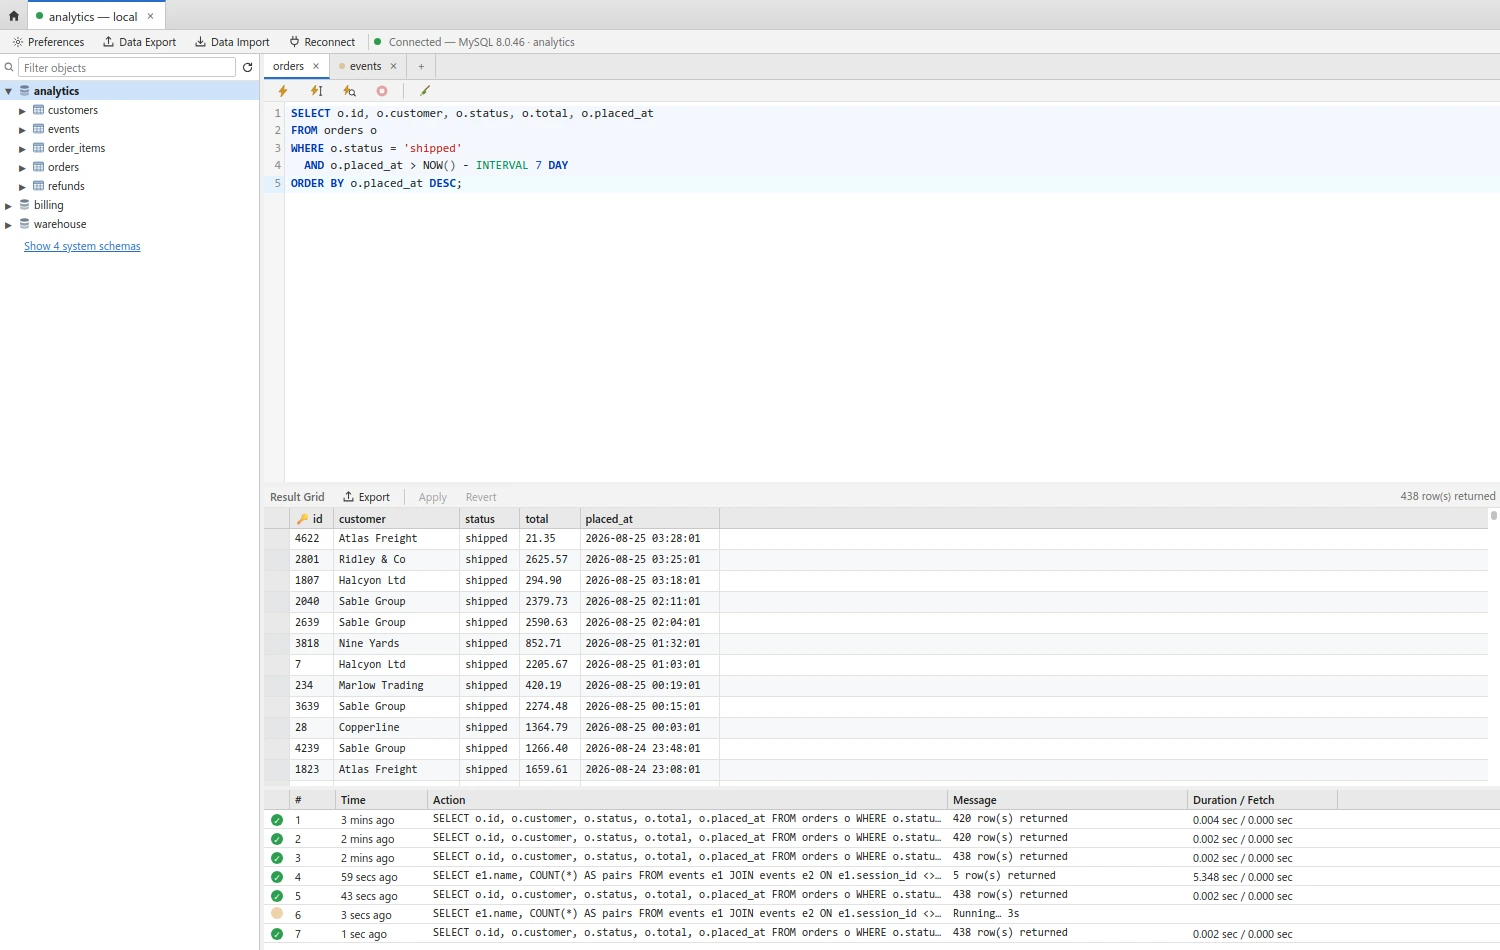Viewport: 1500px width, 950px height.
Task: Click the Execute query lightning icon
Action: [x=283, y=91]
